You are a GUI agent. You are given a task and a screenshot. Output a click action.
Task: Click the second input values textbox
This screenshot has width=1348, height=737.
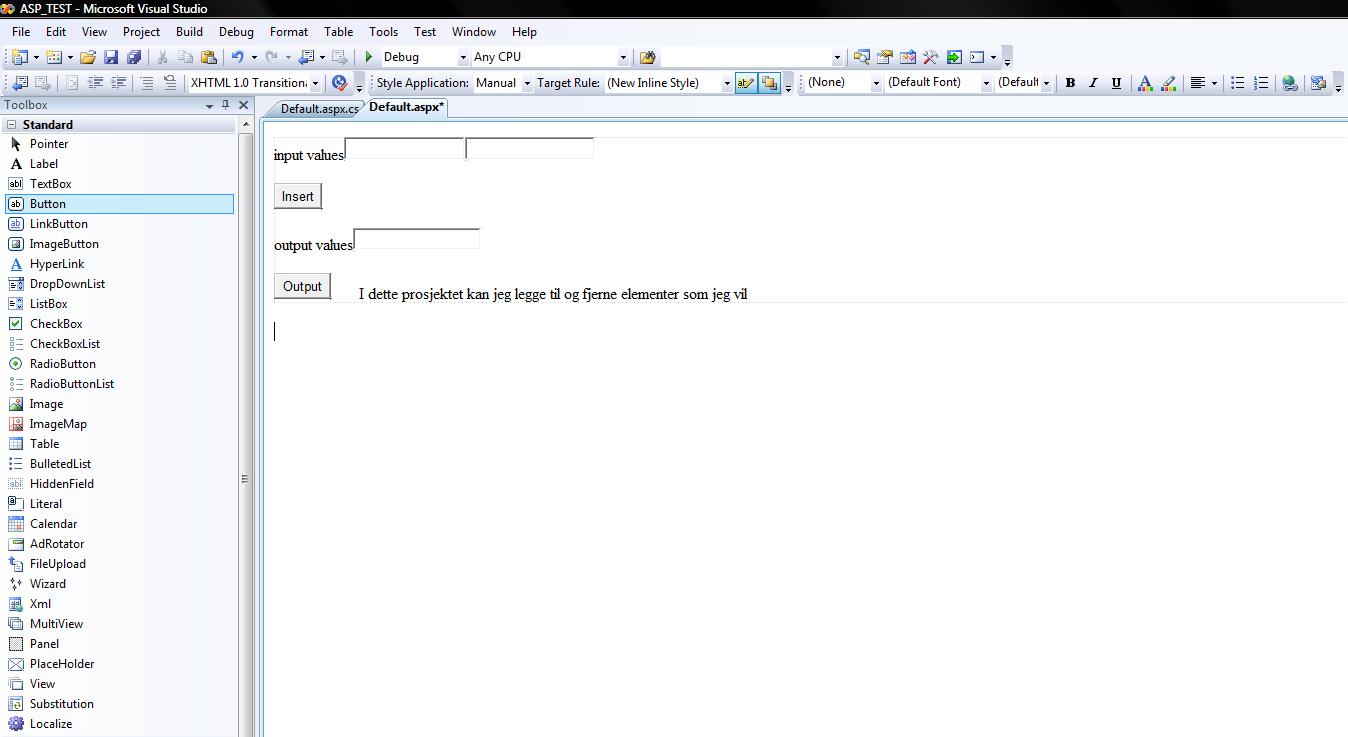coord(530,149)
